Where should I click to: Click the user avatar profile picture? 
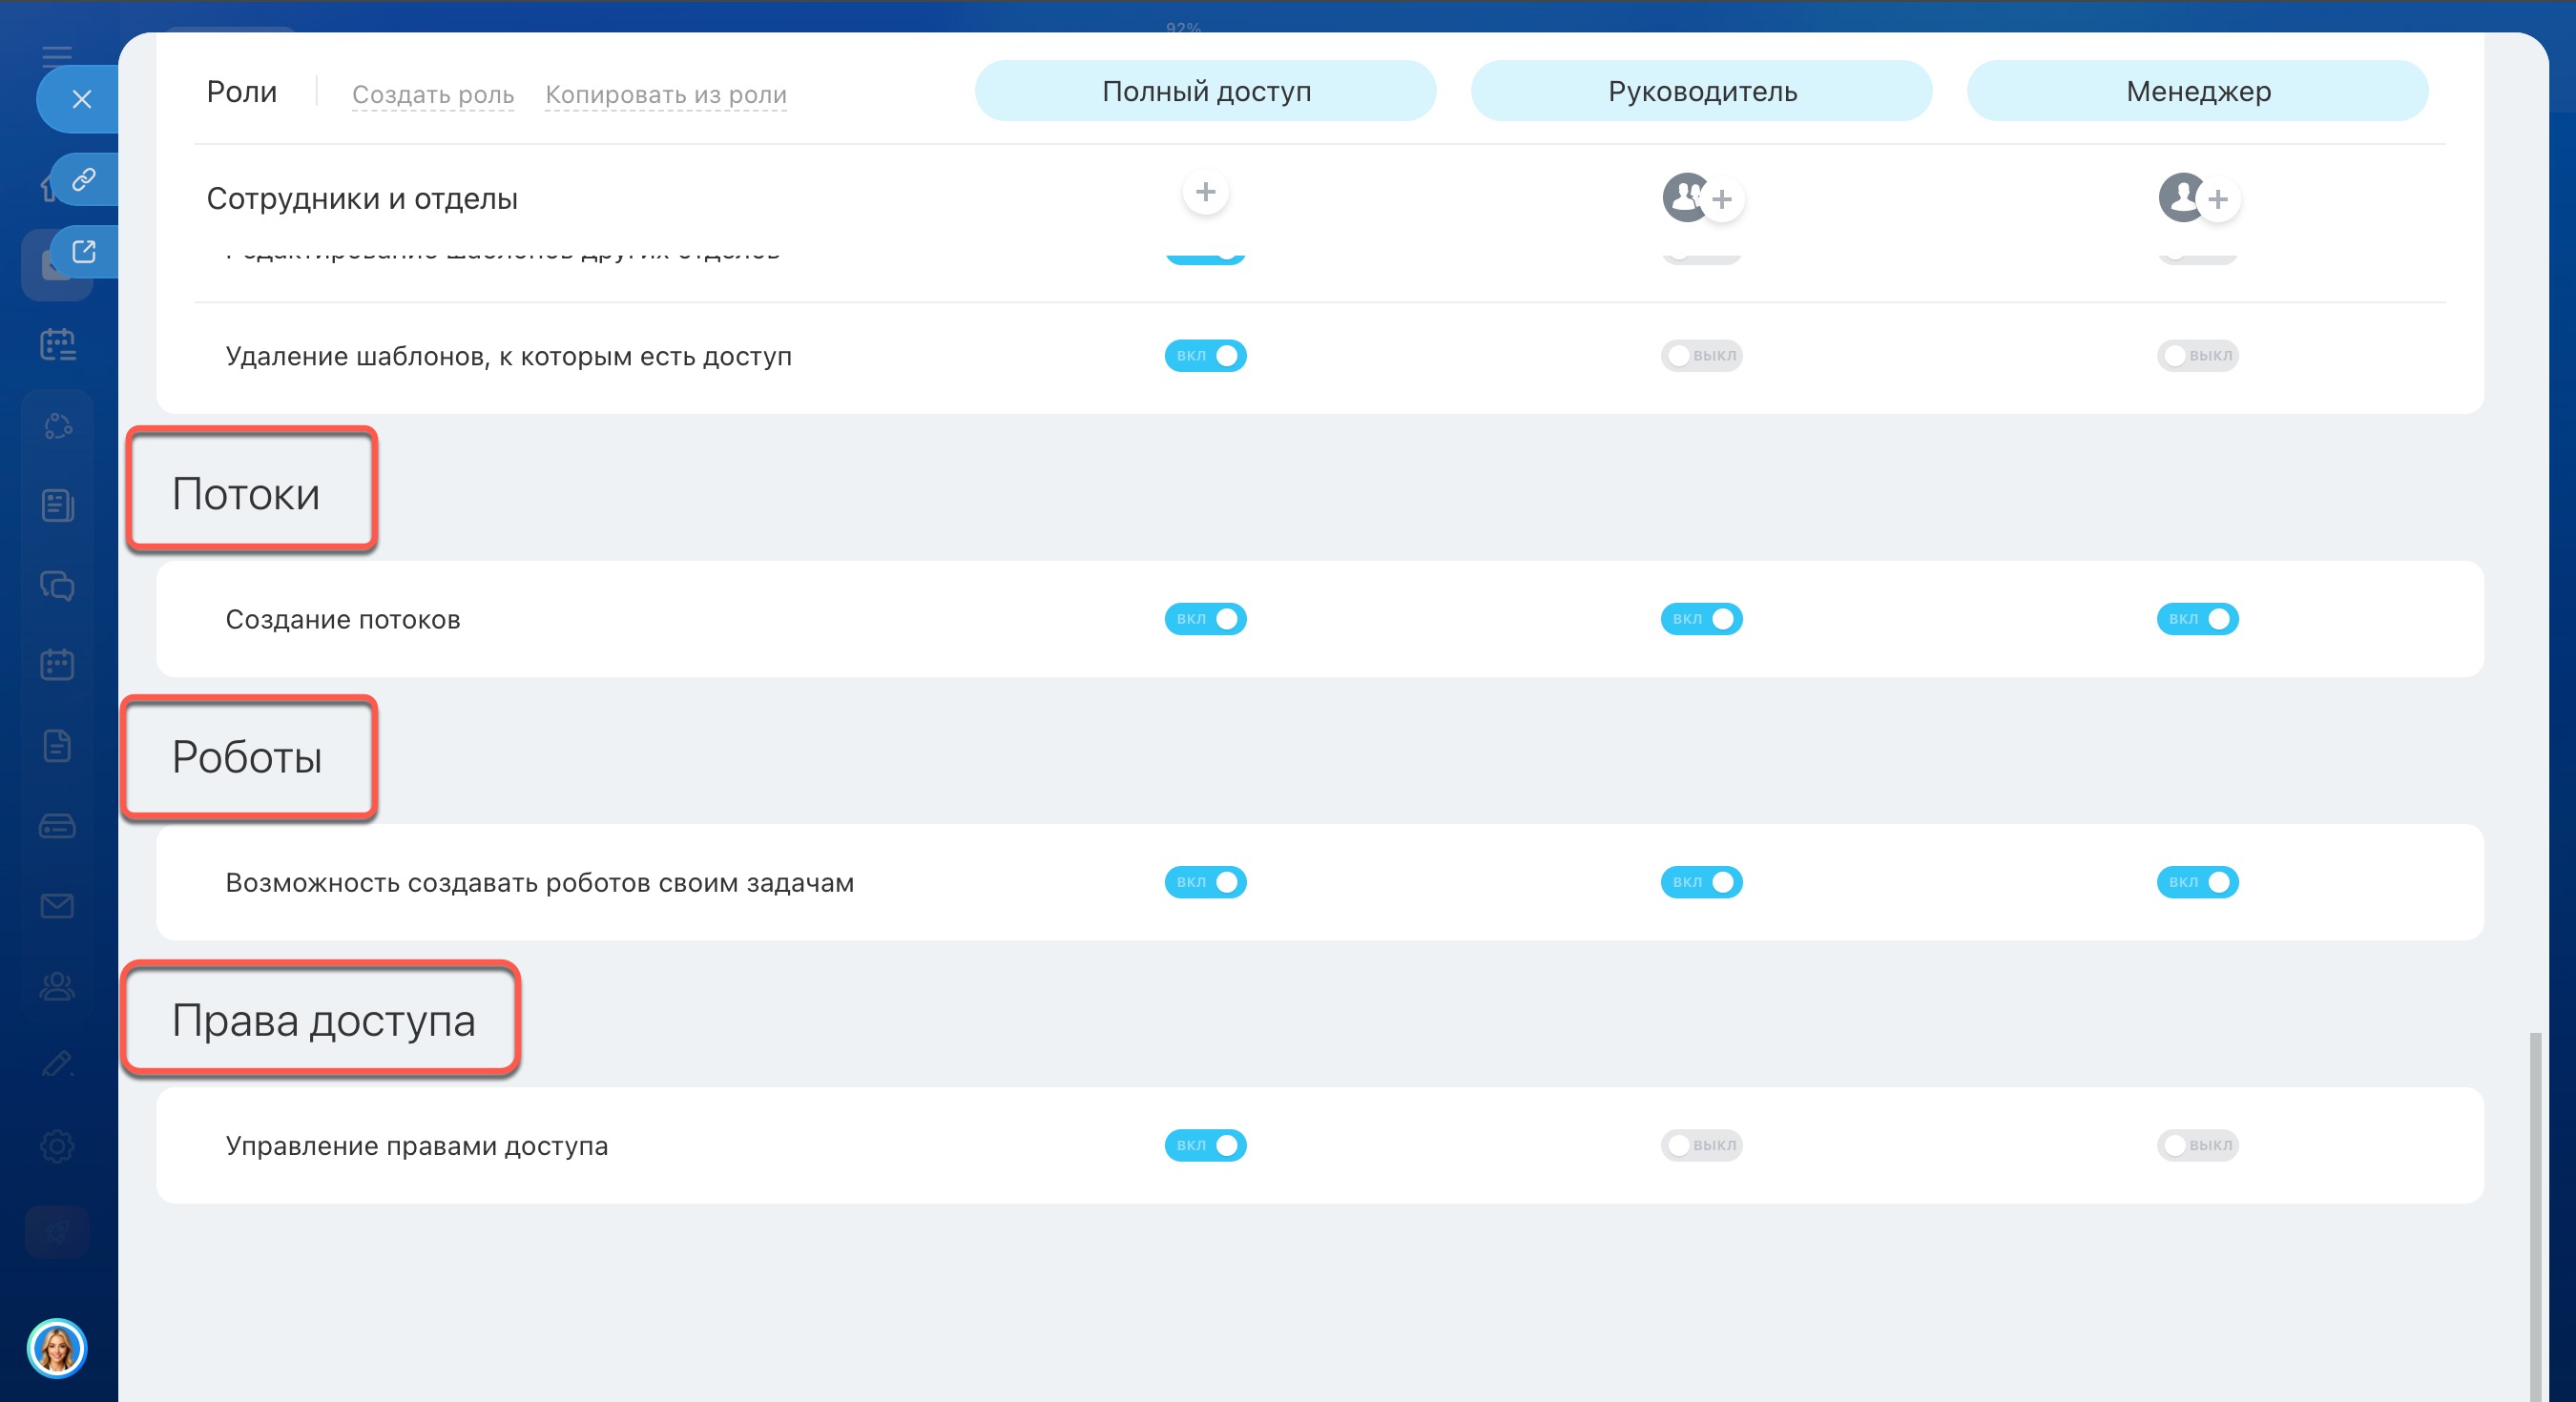tap(57, 1348)
